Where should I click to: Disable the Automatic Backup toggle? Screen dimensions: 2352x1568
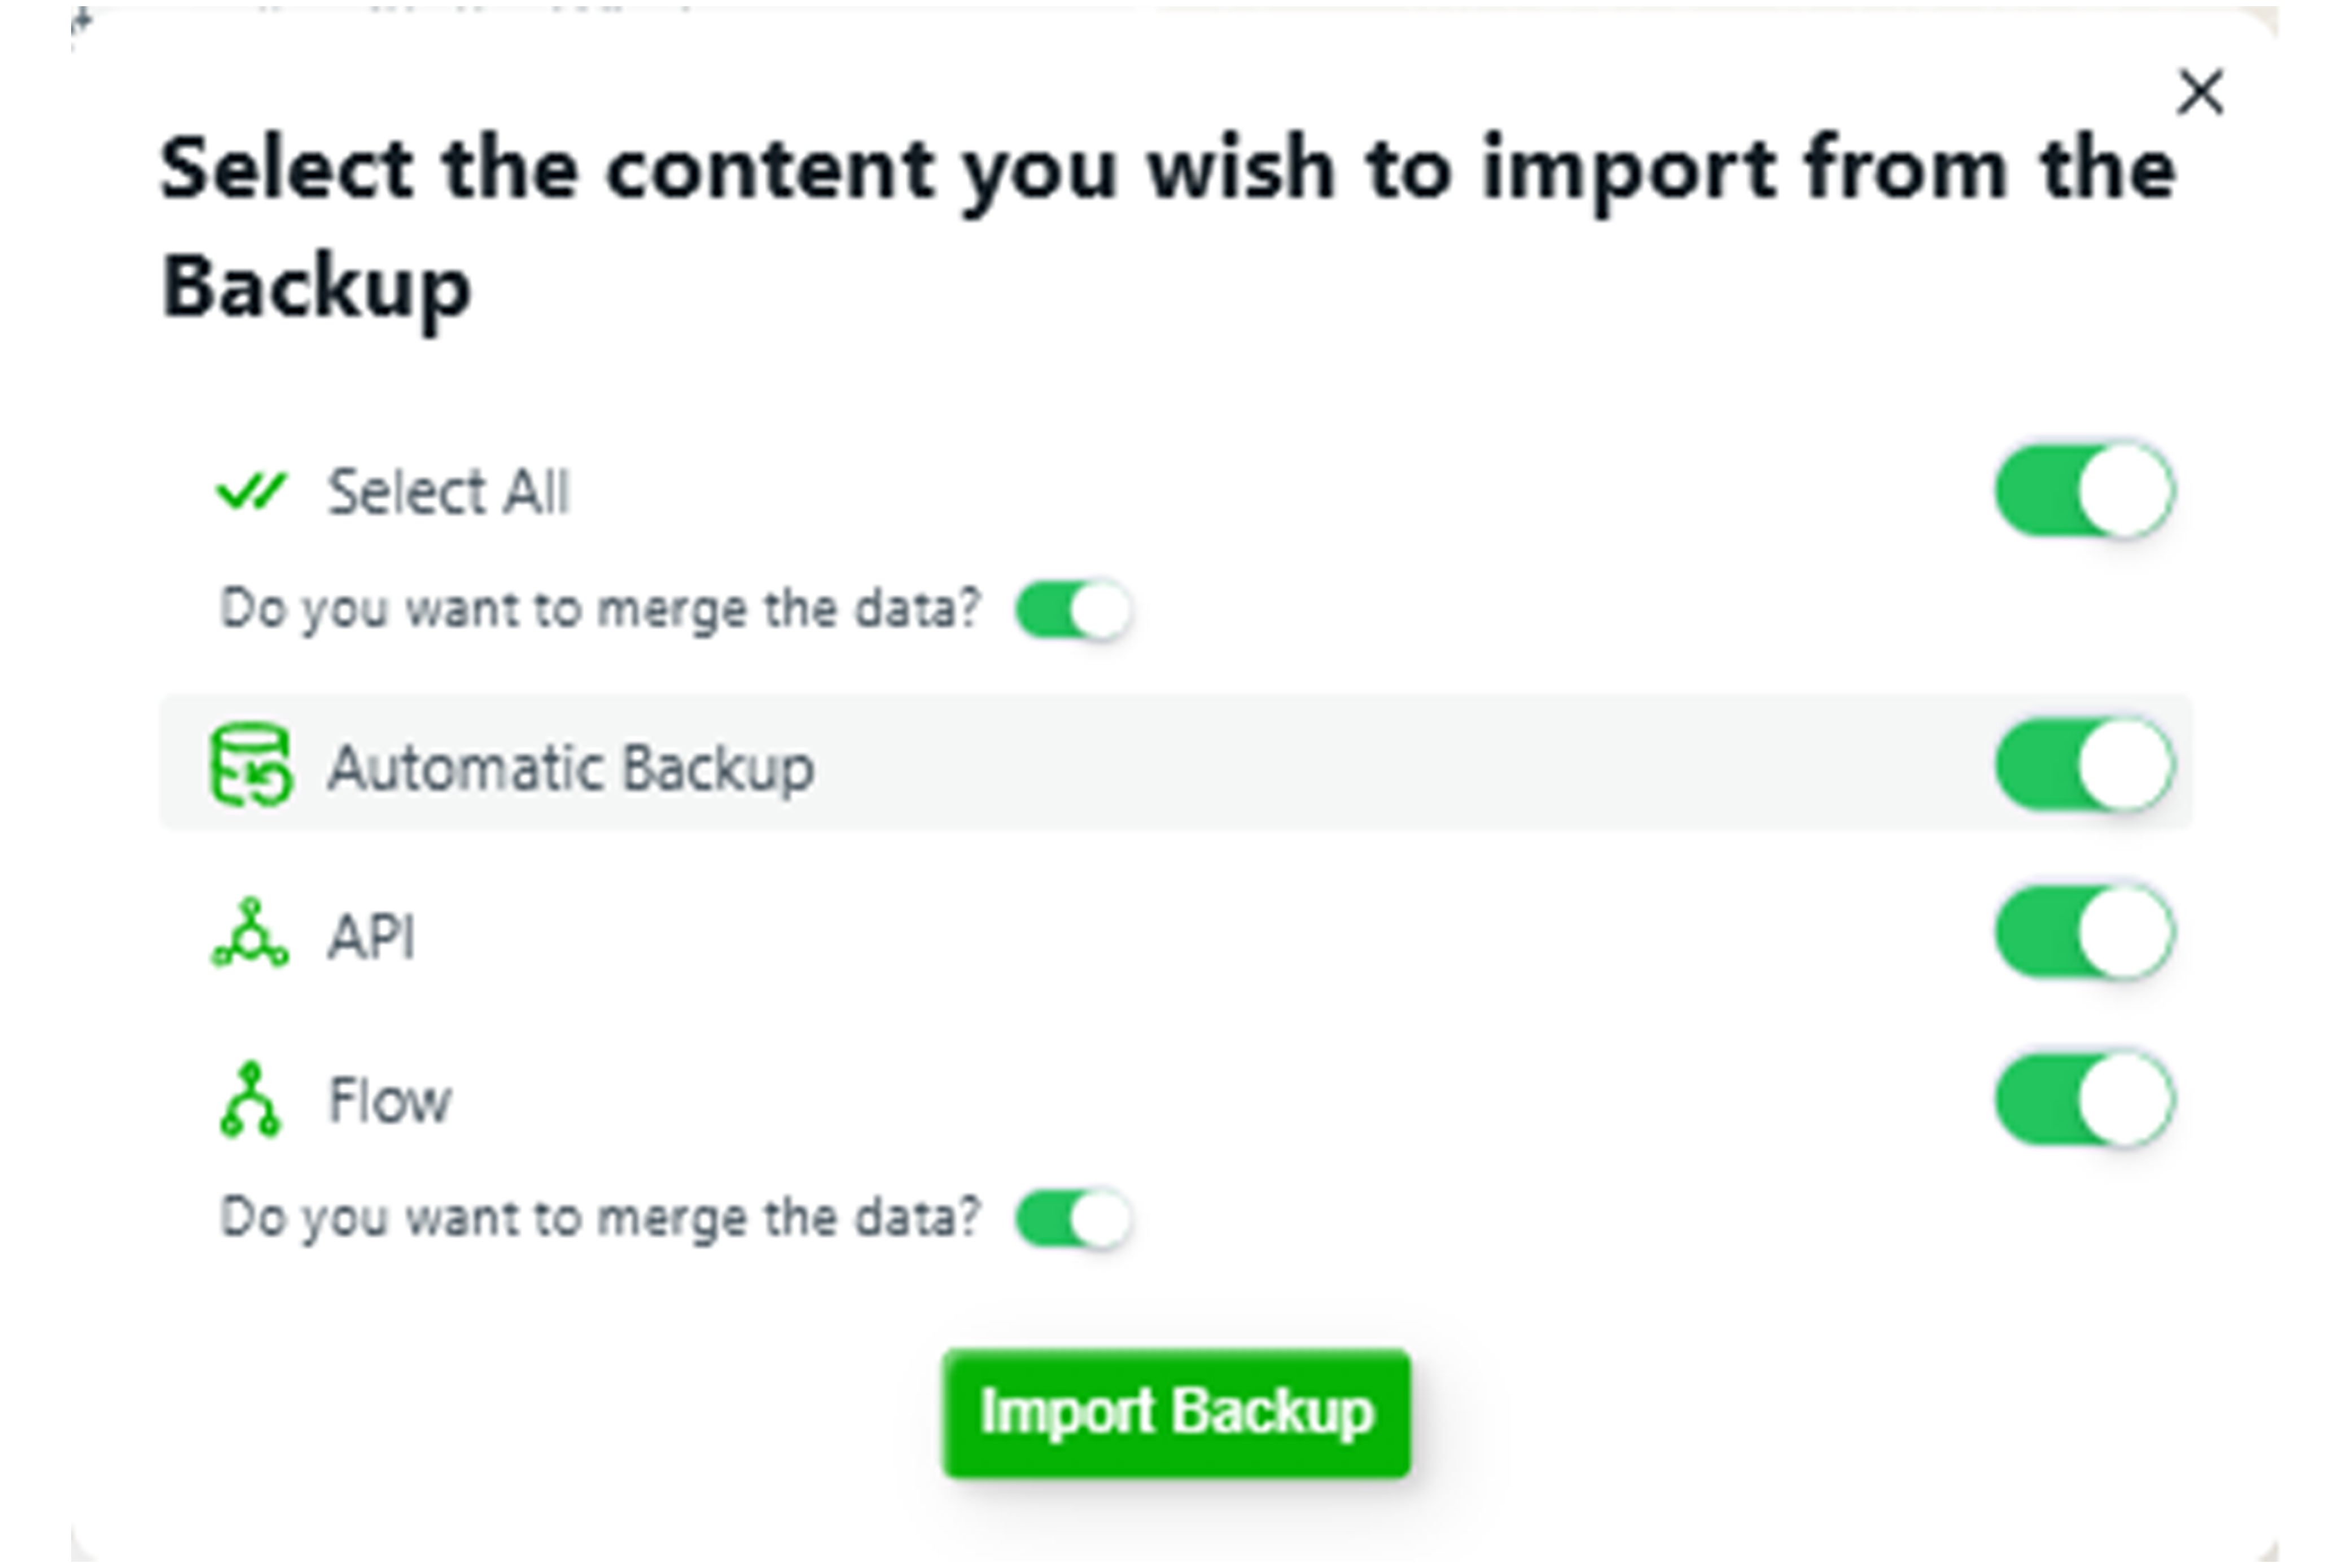click(2084, 765)
